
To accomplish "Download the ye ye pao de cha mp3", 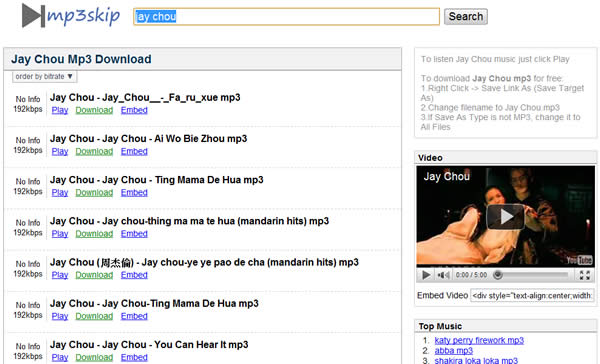I will [94, 275].
